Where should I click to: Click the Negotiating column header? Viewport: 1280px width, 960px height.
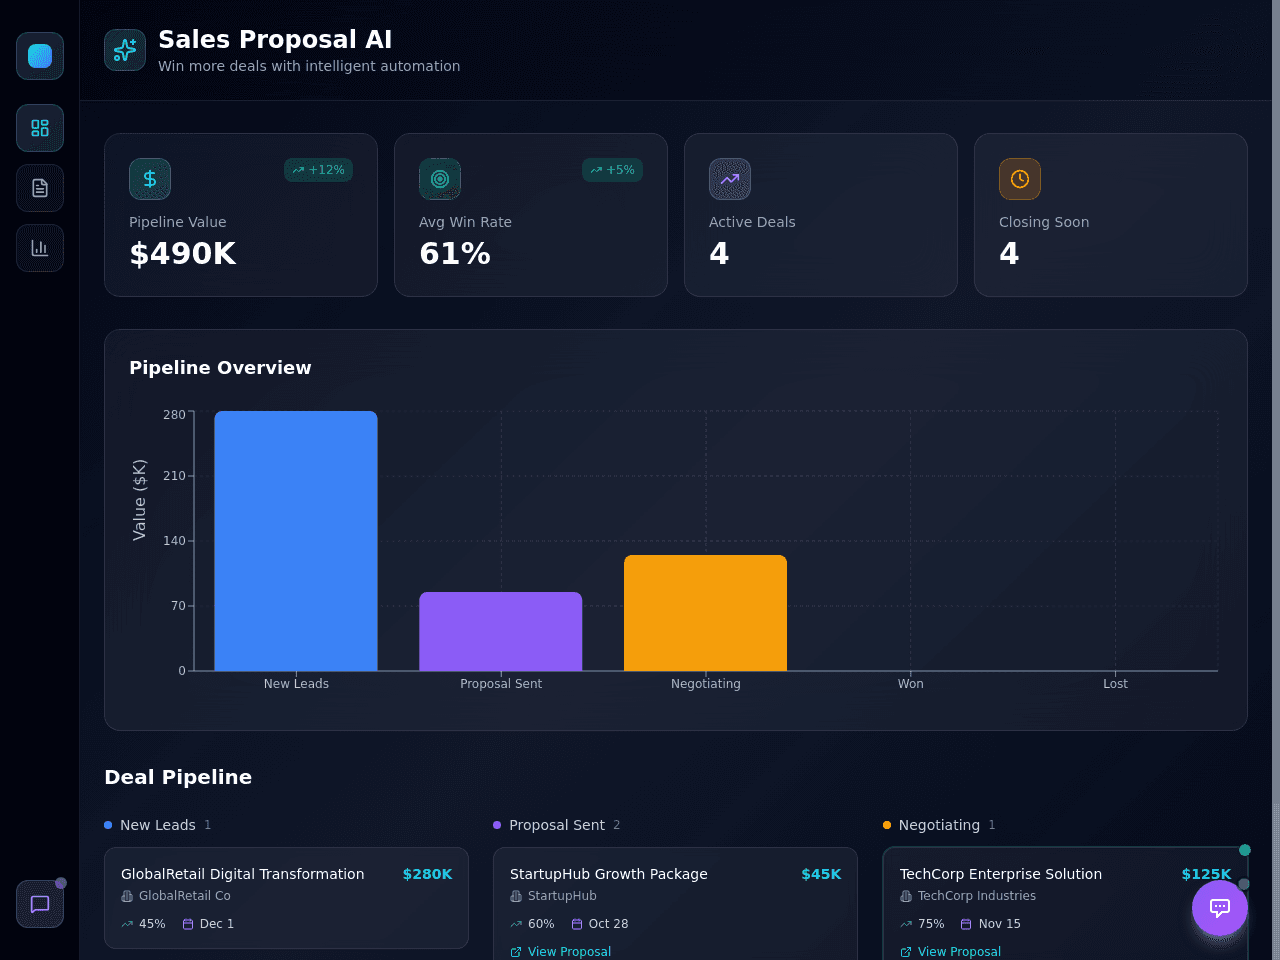939,825
